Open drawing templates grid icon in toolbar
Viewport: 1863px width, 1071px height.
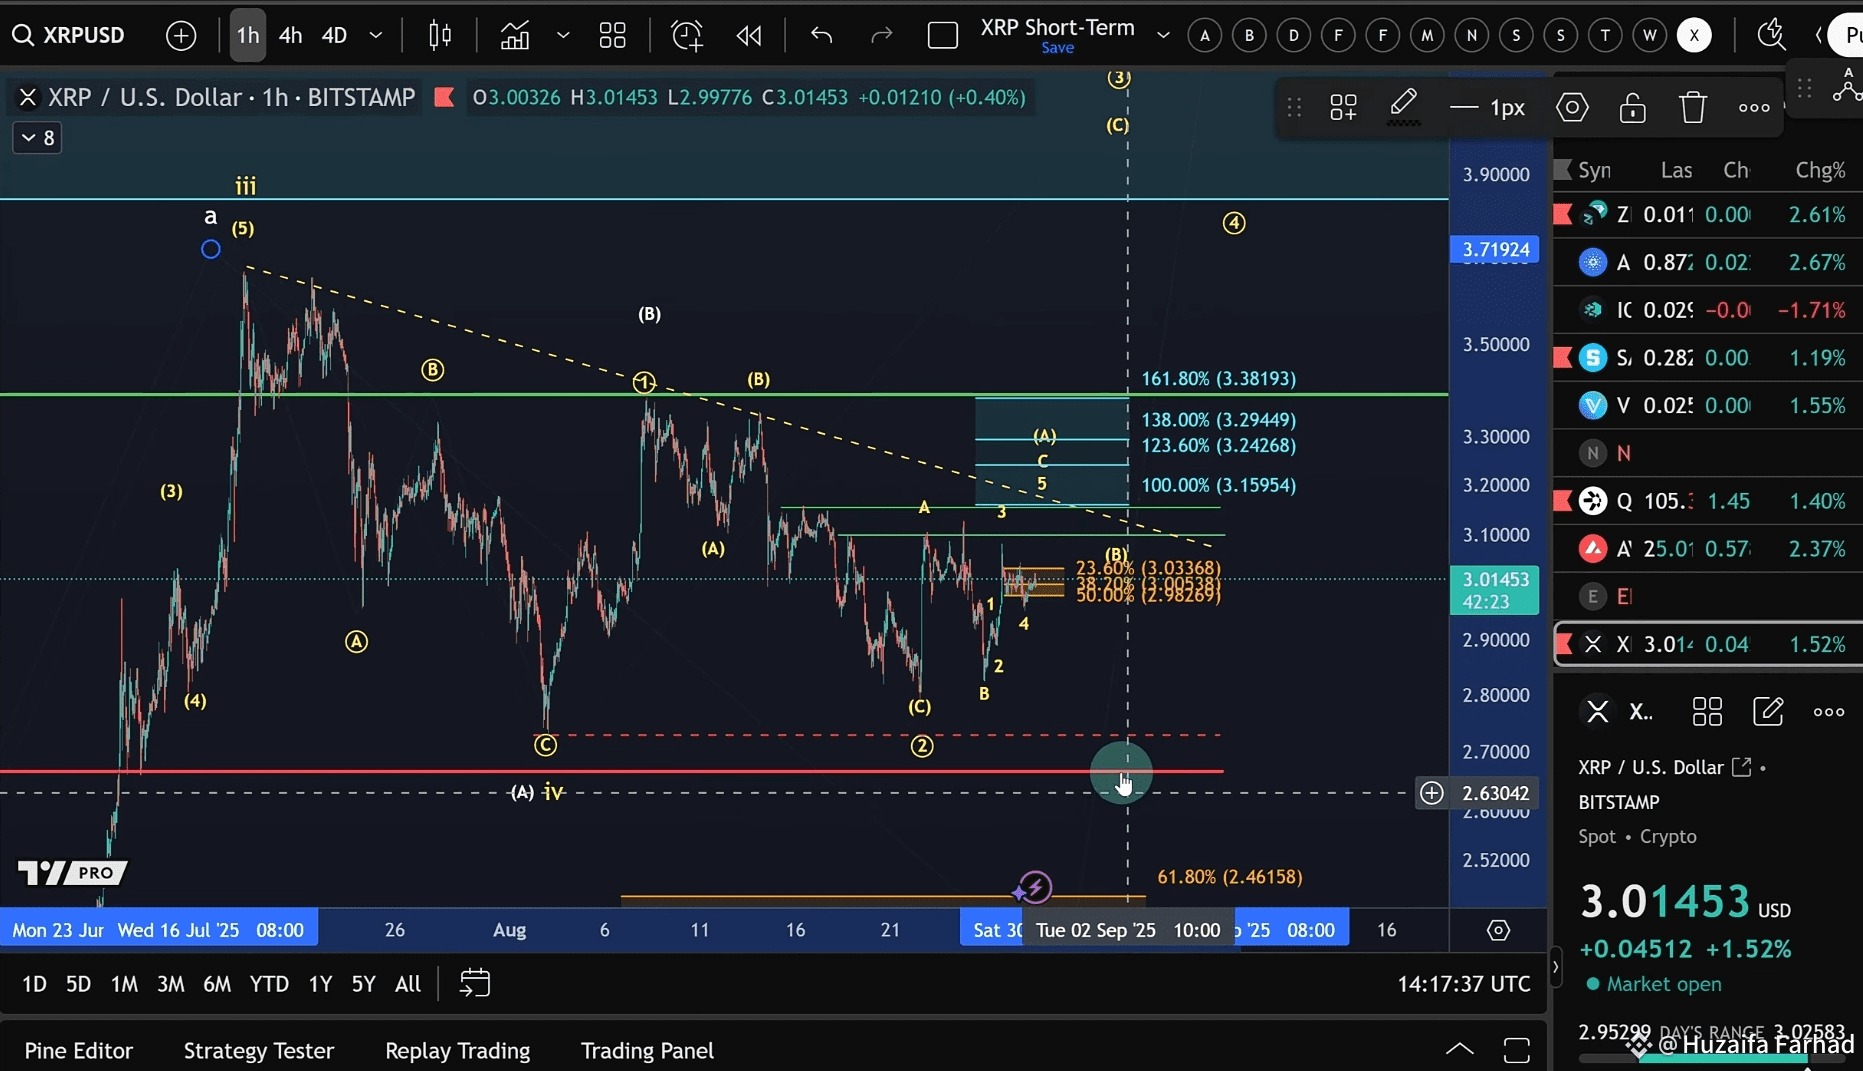[1343, 107]
